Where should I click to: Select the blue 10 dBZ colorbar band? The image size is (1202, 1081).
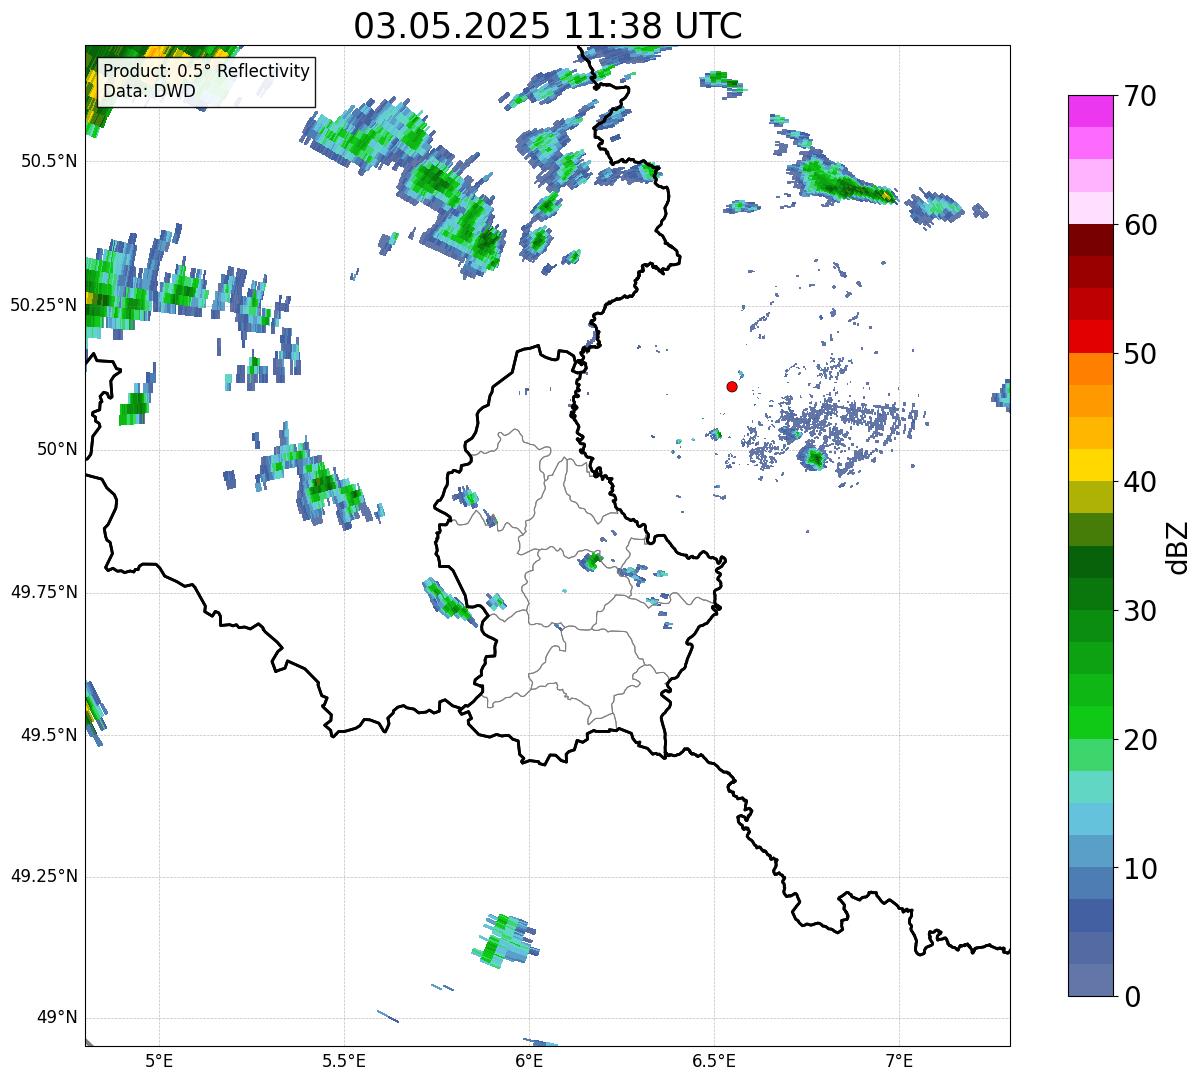pyautogui.click(x=1090, y=851)
